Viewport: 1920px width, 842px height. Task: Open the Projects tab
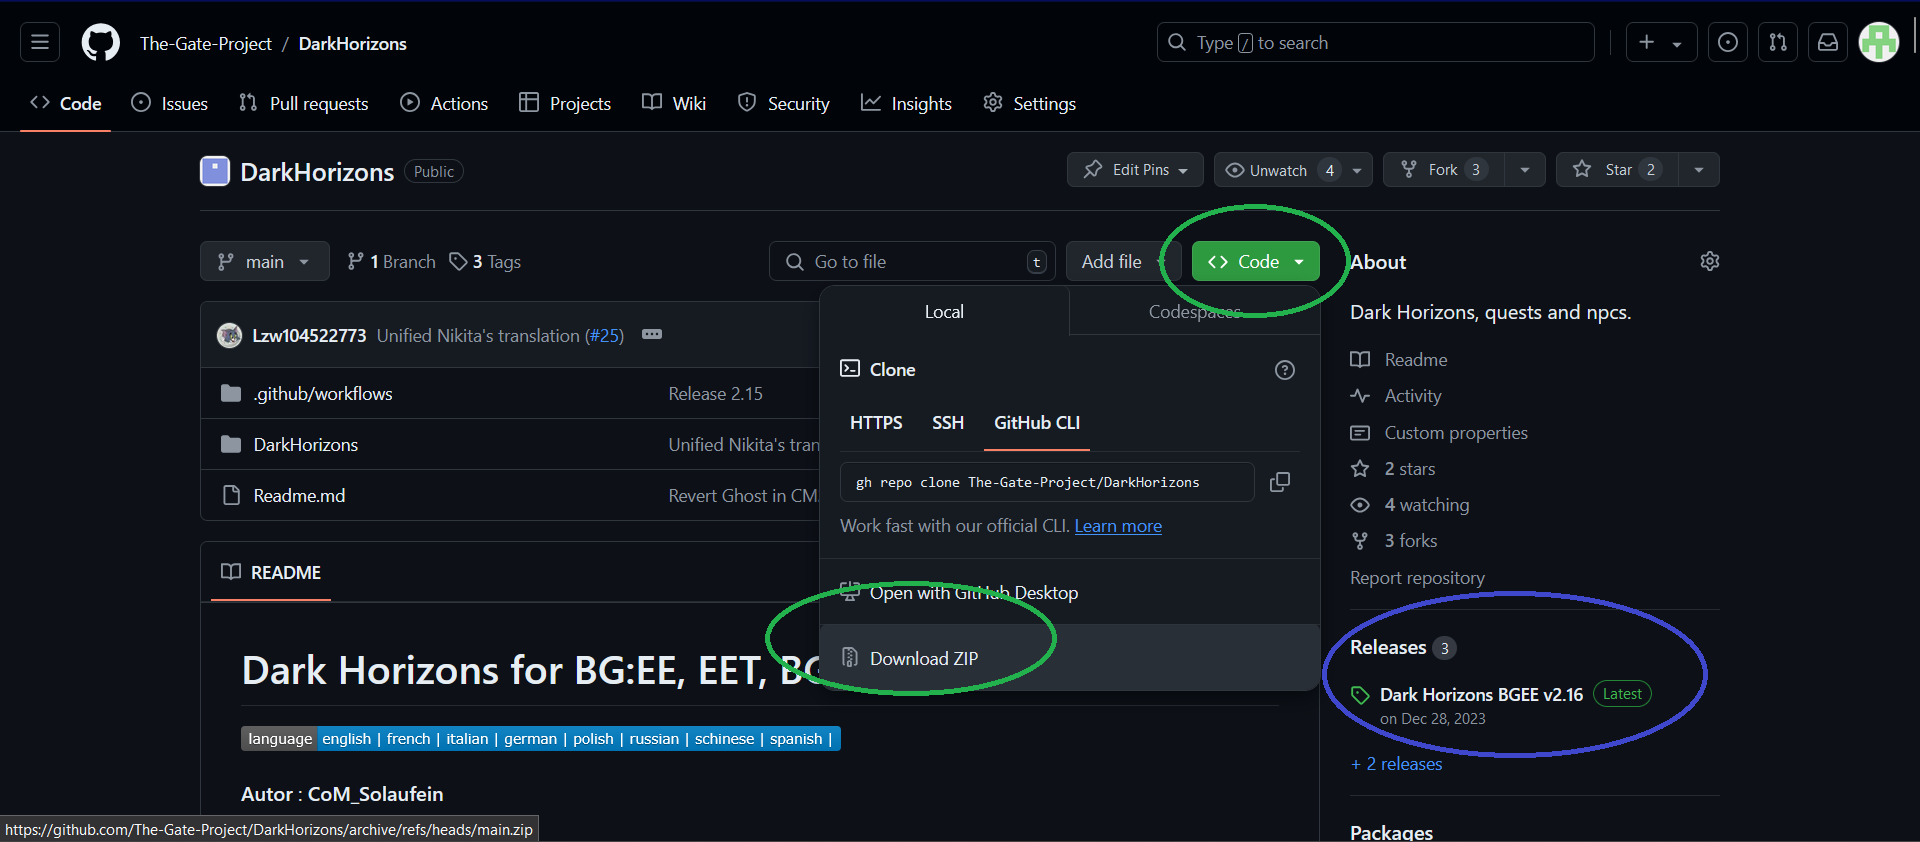565,103
